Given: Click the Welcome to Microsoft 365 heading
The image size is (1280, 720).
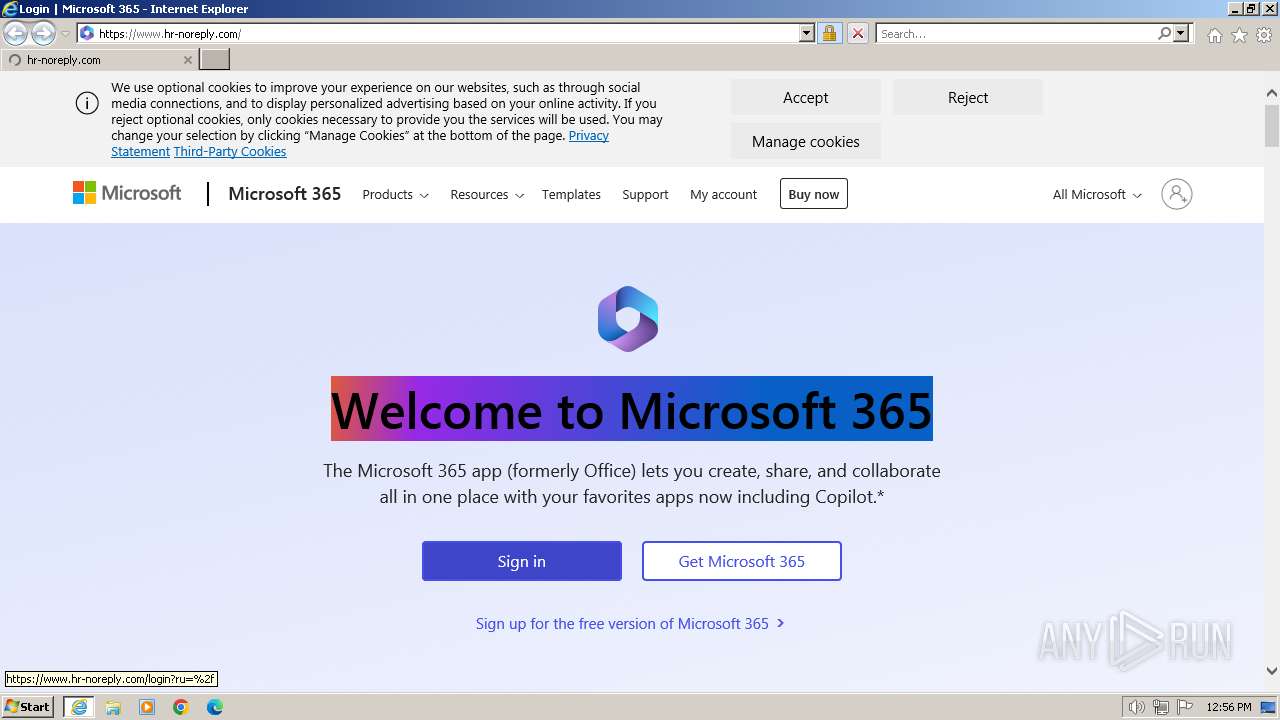Looking at the screenshot, I should 632,409.
